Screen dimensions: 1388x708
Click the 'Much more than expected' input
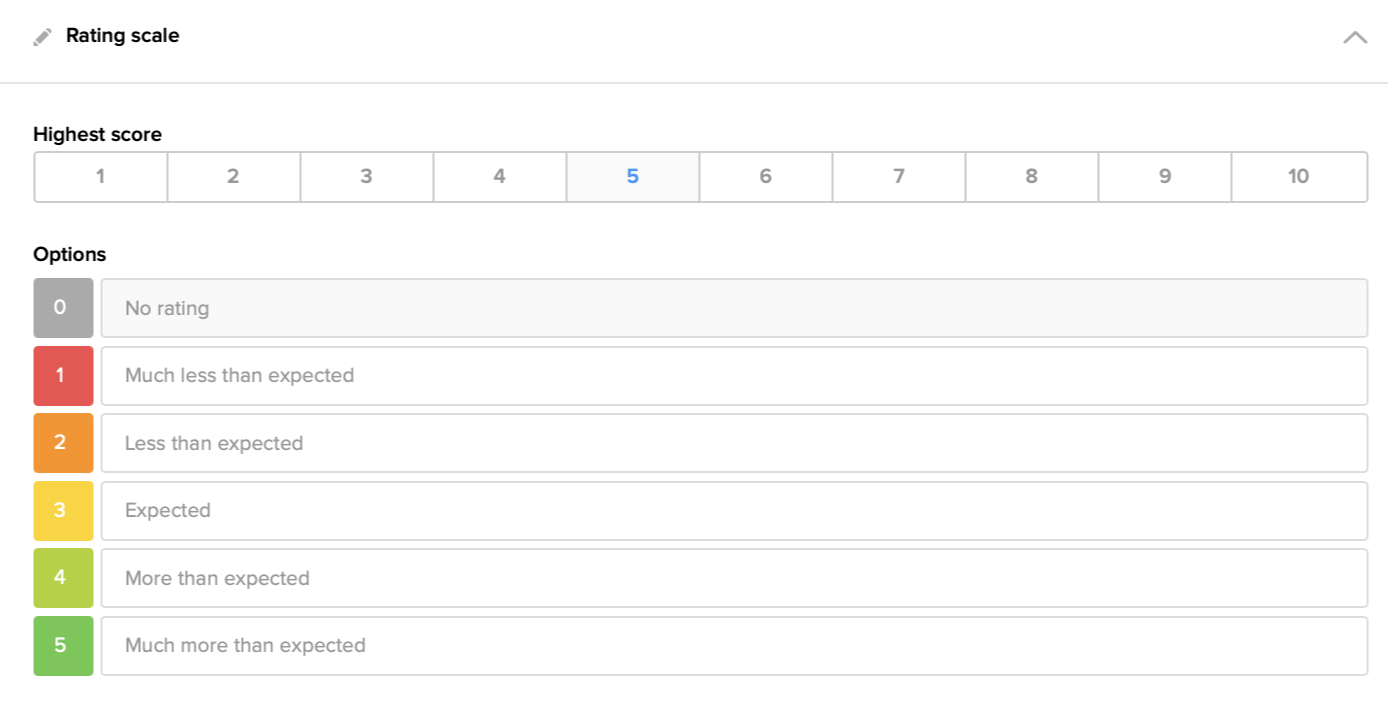733,646
